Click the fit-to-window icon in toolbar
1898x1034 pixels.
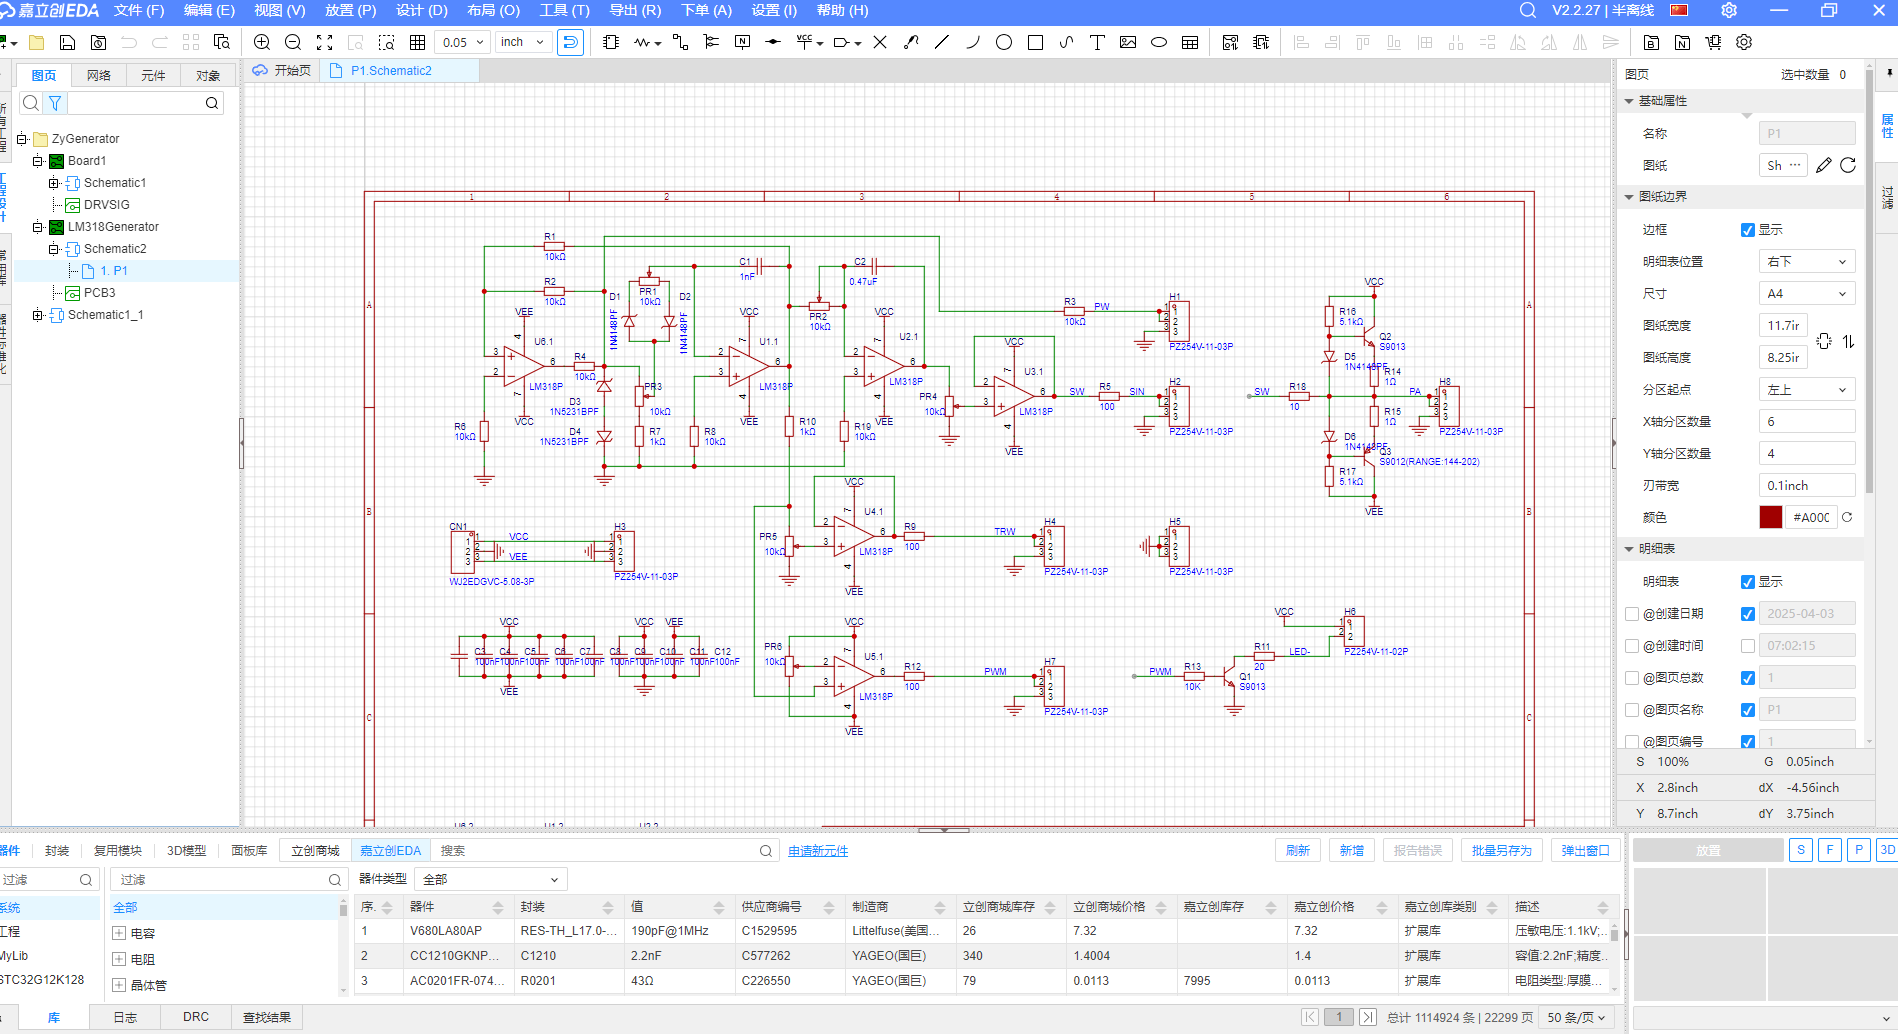click(324, 42)
